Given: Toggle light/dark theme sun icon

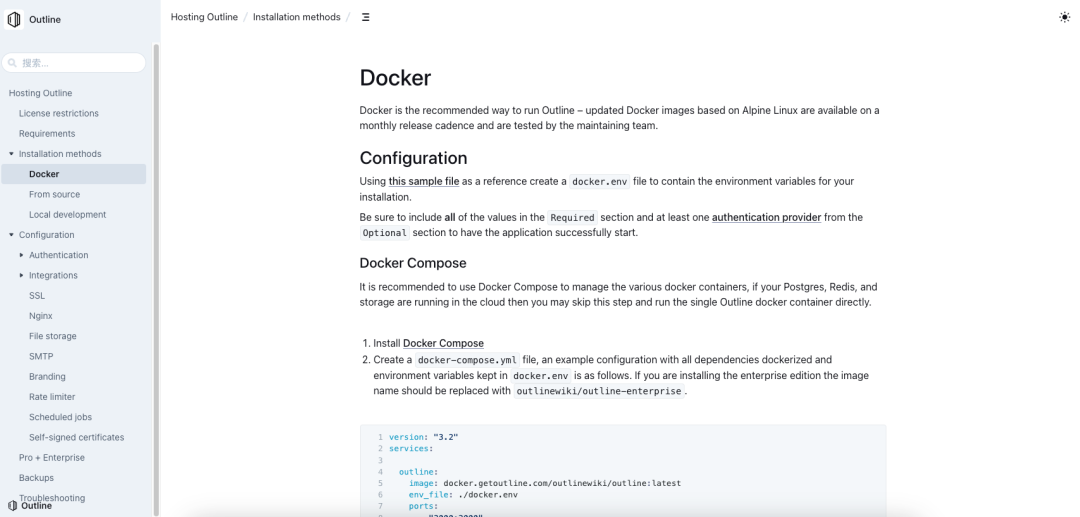Looking at the screenshot, I should point(1064,17).
